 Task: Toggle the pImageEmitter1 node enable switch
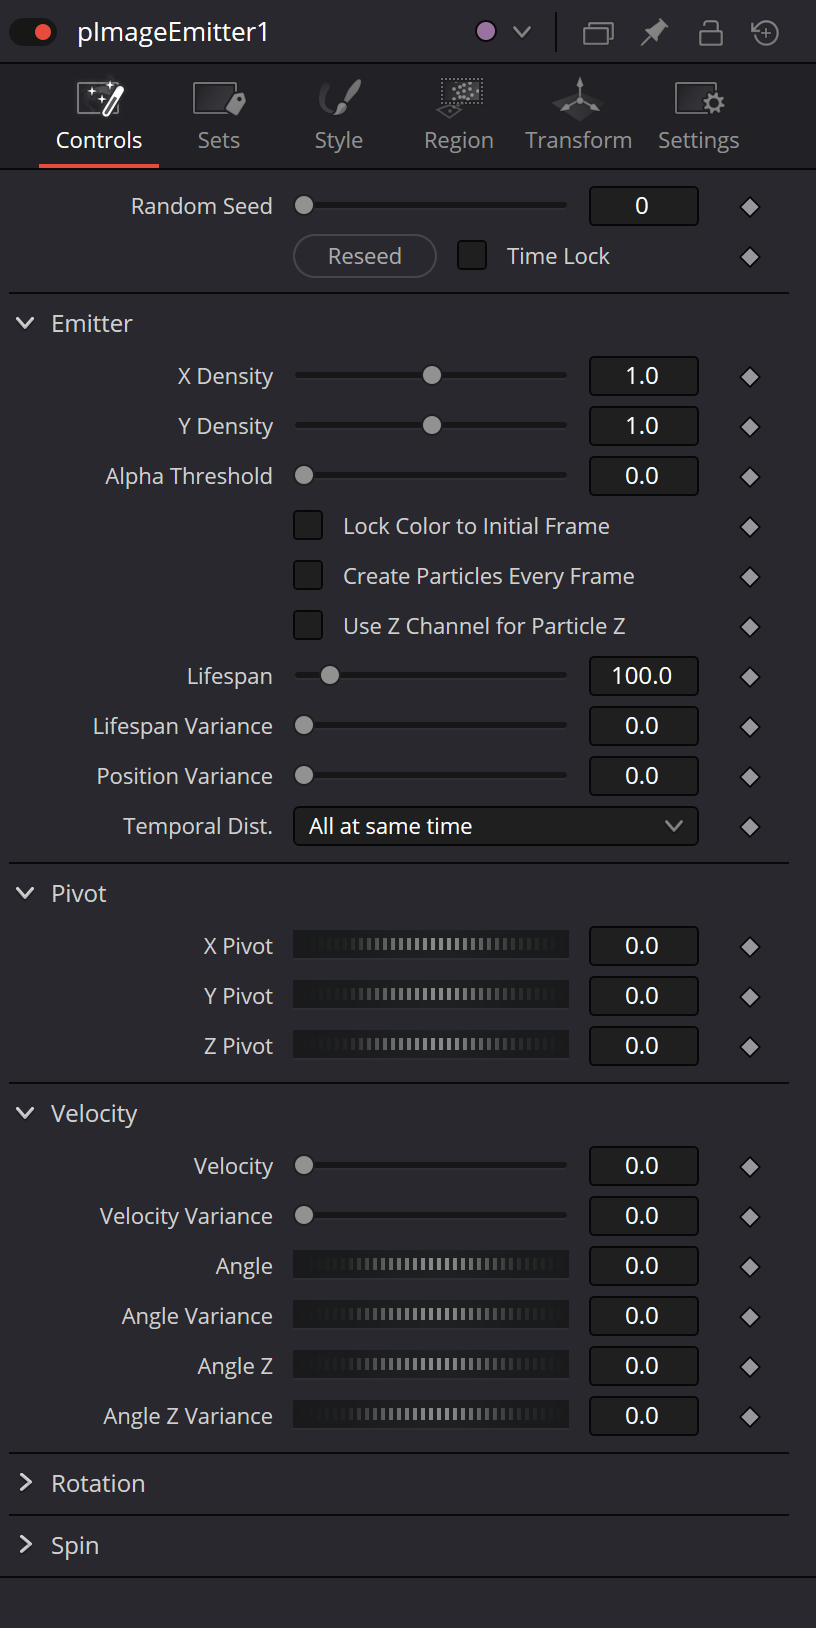point(33,32)
